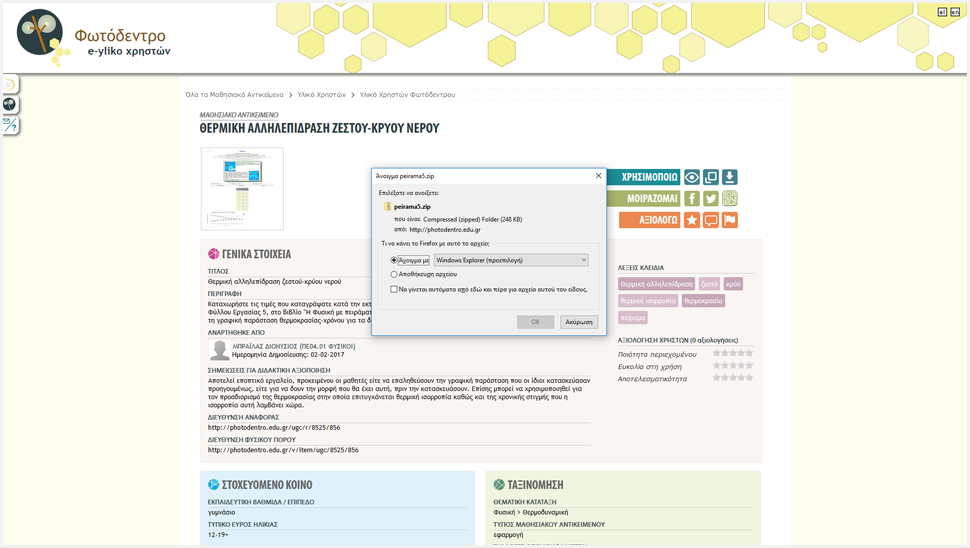
Task: Click the download arrow icon
Action: click(x=730, y=177)
